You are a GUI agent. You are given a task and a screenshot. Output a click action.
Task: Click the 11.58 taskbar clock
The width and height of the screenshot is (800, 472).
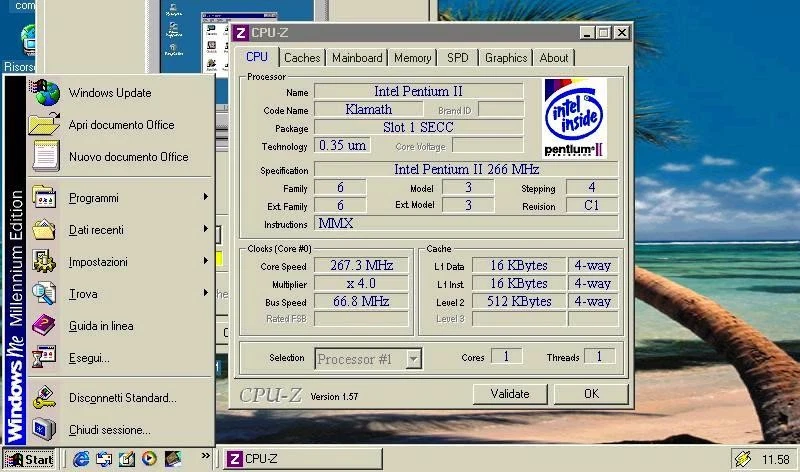click(x=776, y=460)
